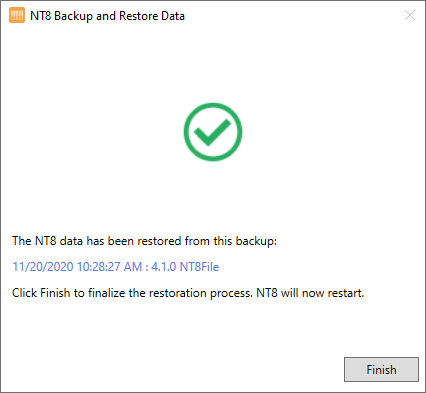Click the '4.1.0 NT8File' version text

pyautogui.click(x=185, y=267)
